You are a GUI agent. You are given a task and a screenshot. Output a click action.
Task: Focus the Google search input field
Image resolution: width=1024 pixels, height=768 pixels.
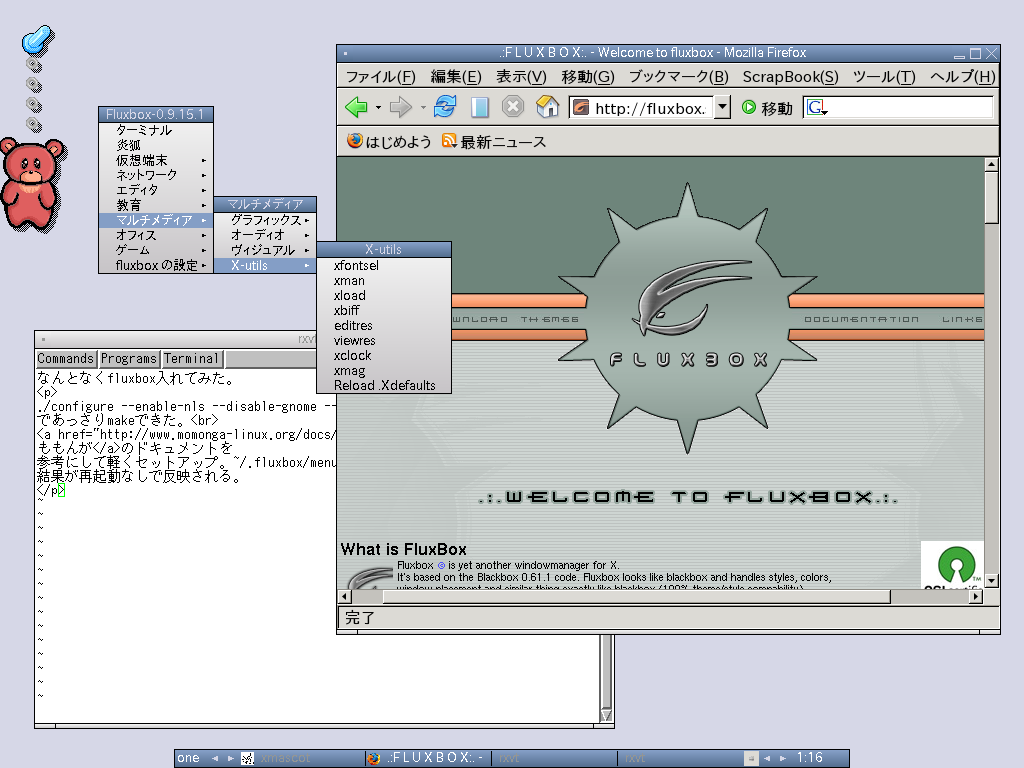(910, 107)
